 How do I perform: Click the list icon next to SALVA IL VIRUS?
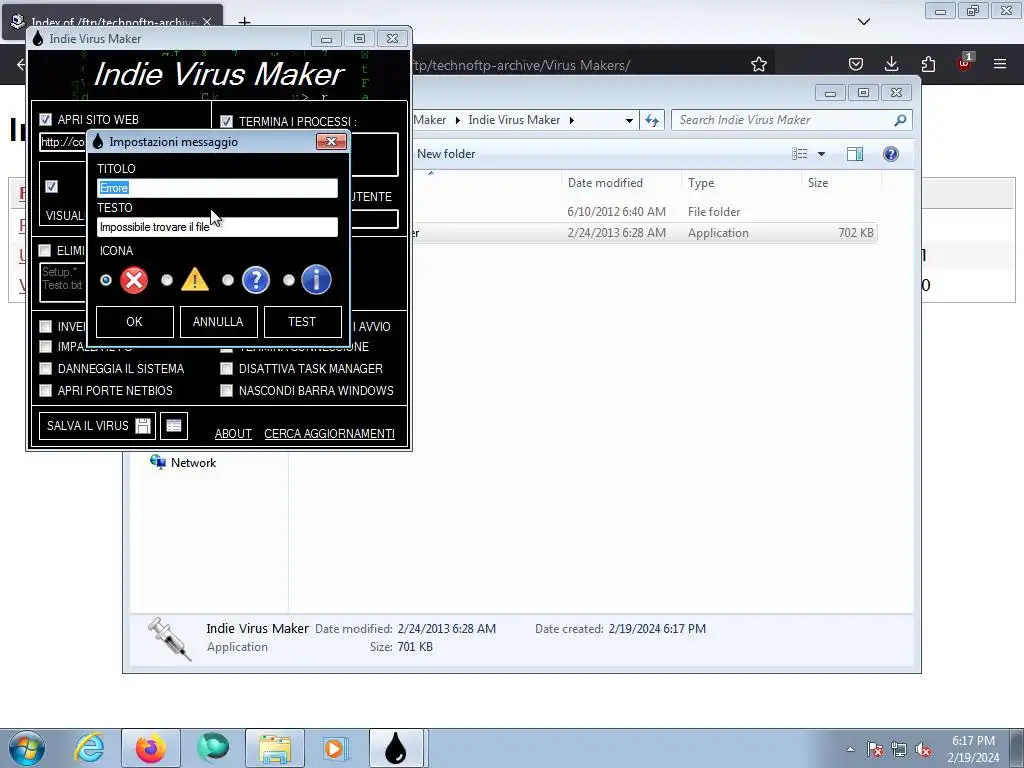(174, 426)
